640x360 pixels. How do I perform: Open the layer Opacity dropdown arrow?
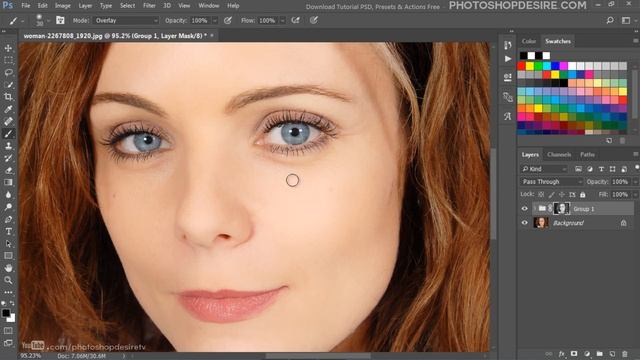pyautogui.click(x=635, y=182)
